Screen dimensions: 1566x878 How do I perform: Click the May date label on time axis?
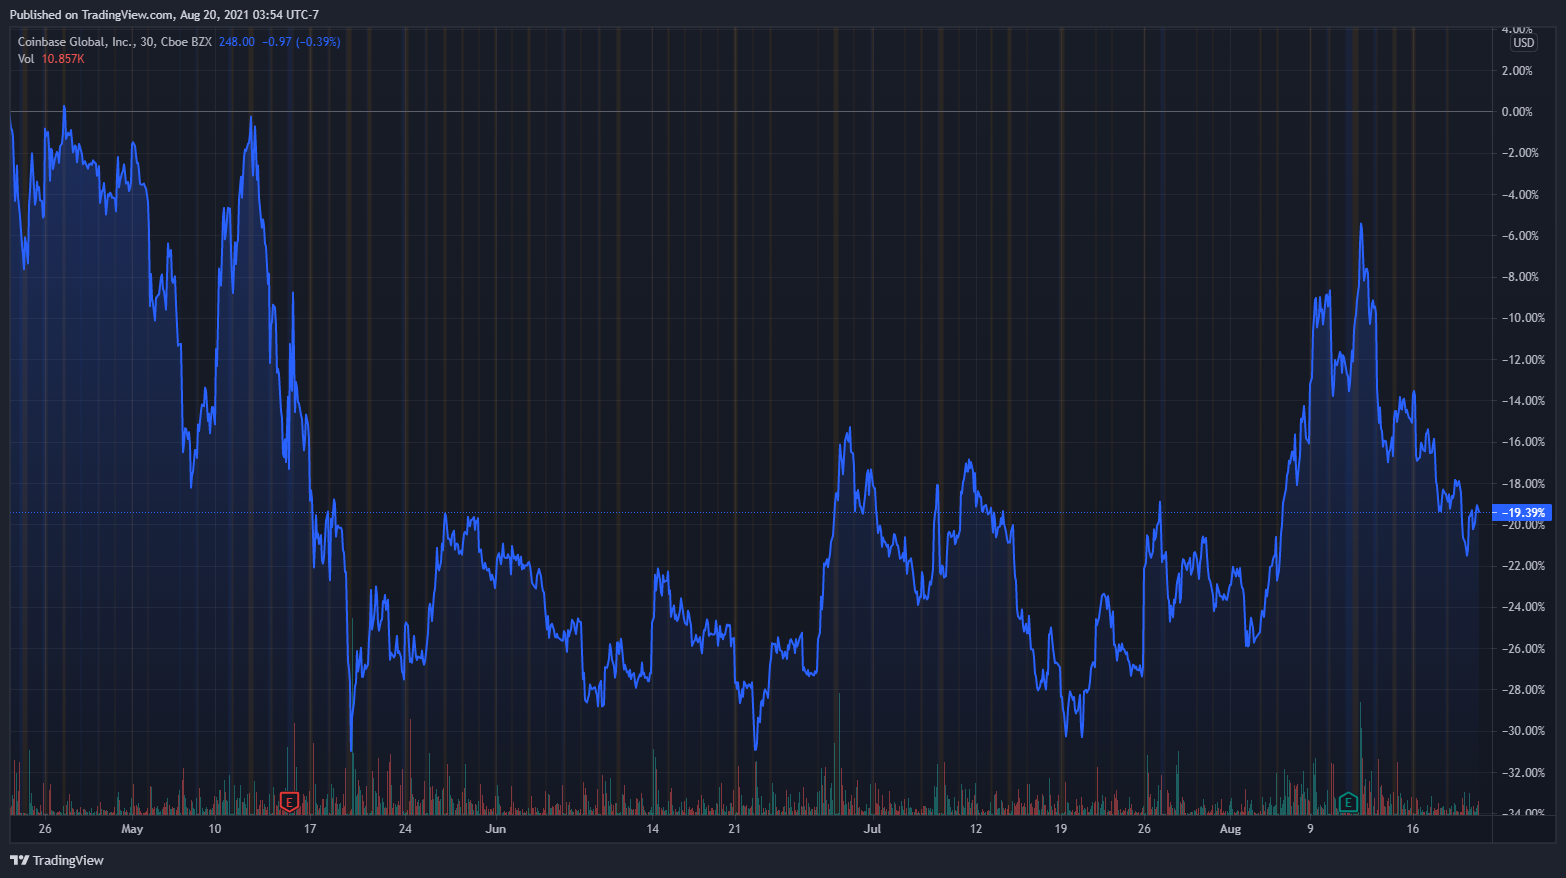pyautogui.click(x=132, y=829)
